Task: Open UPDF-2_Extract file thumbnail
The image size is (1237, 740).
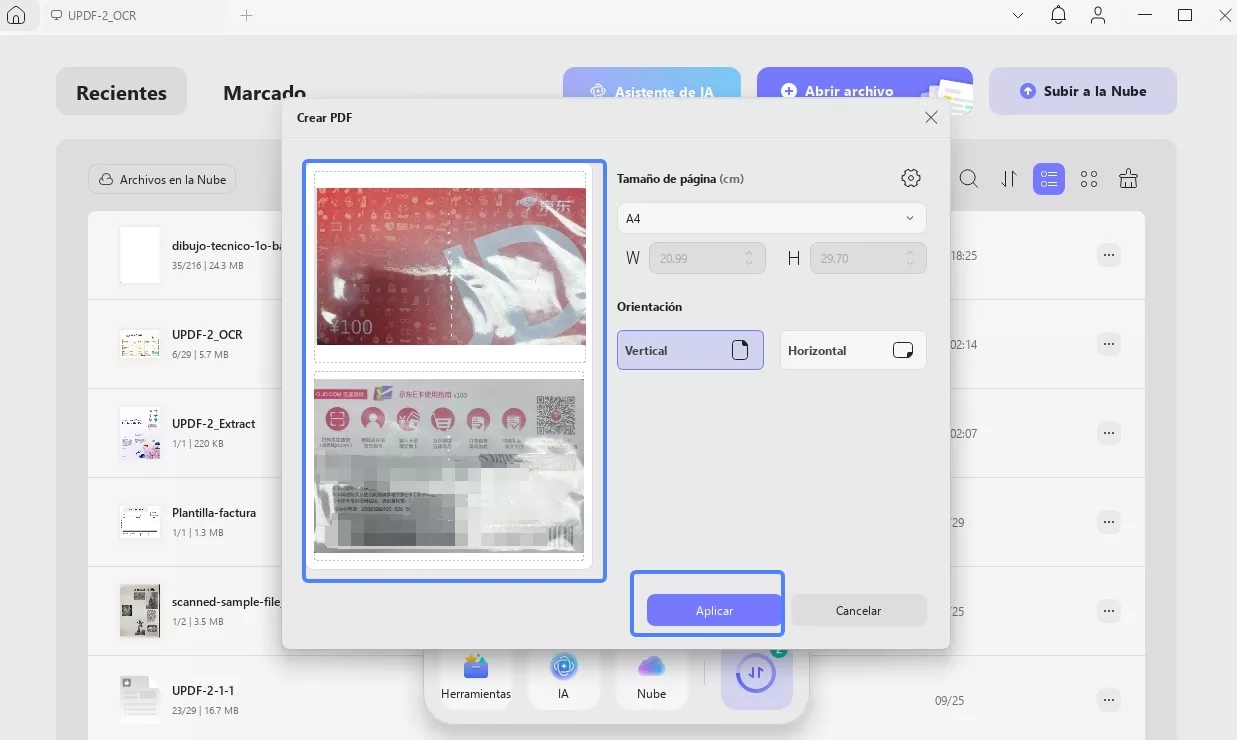Action: (x=139, y=433)
